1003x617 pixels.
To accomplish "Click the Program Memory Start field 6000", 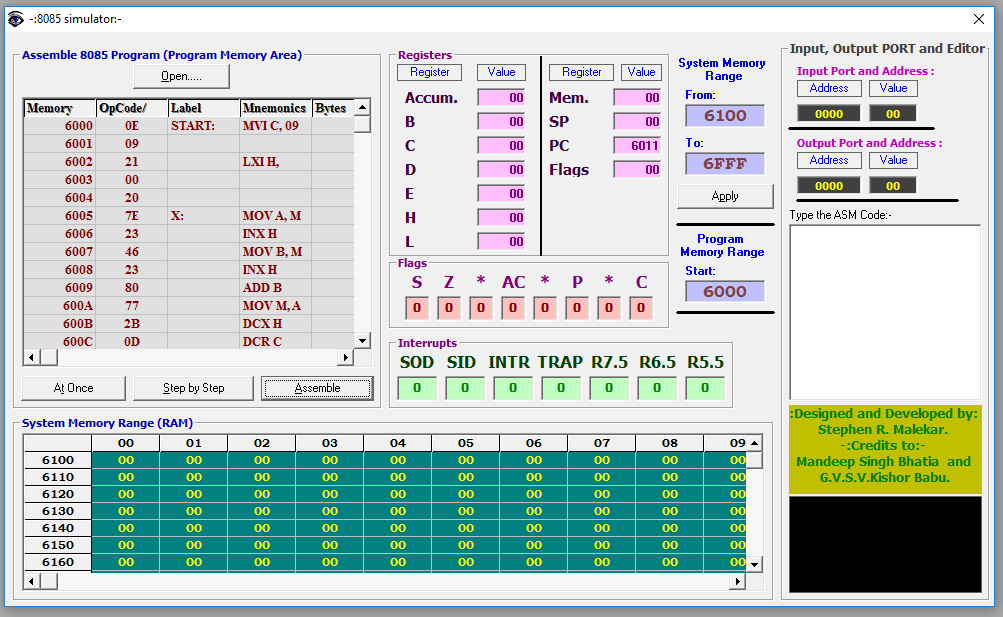I will (723, 289).
